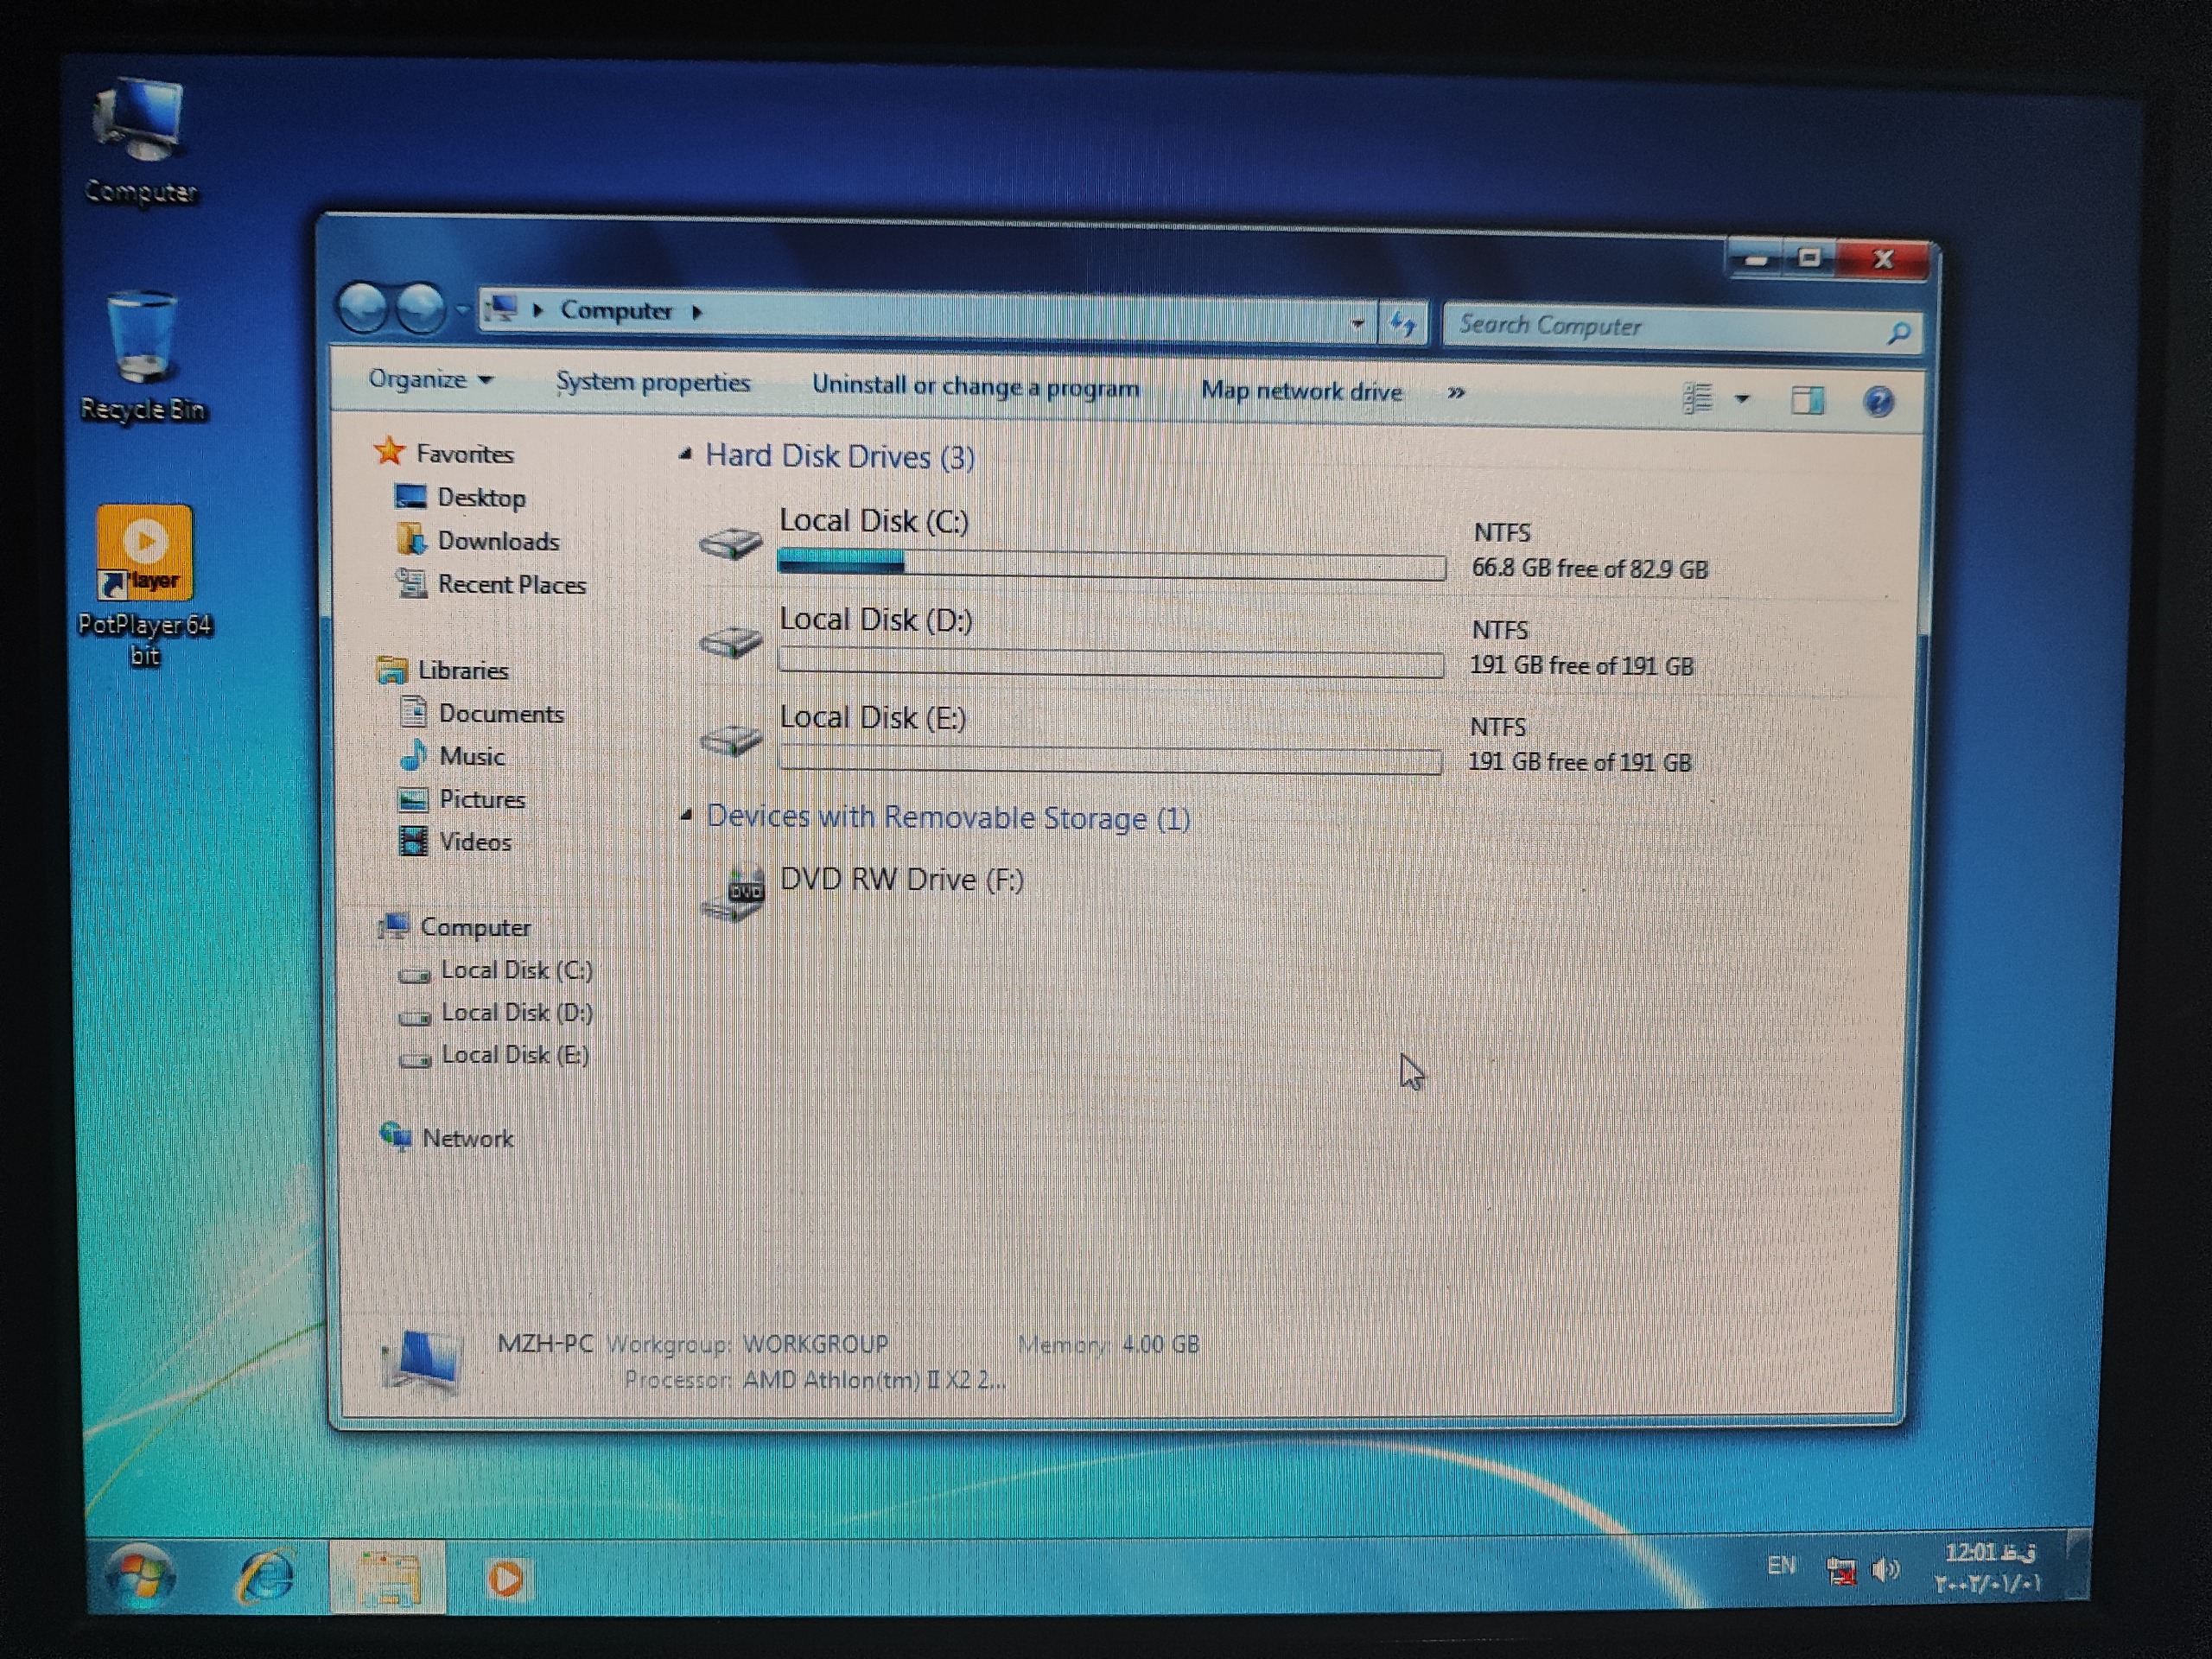Click the '66.8 GB free of 82.9 GB' text
This screenshot has height=1659, width=2212.
[1589, 569]
